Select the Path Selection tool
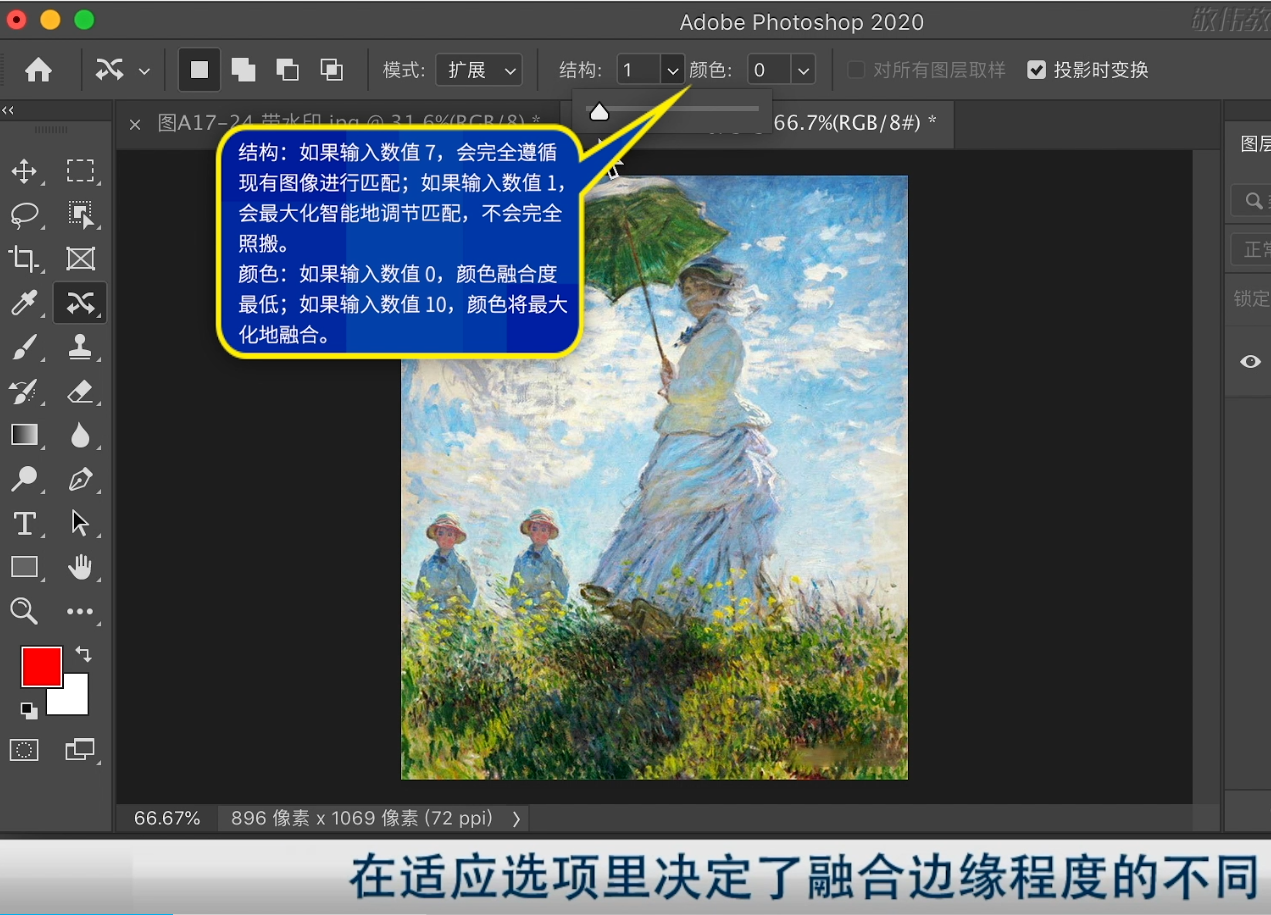This screenshot has height=915, width=1271. (80, 523)
